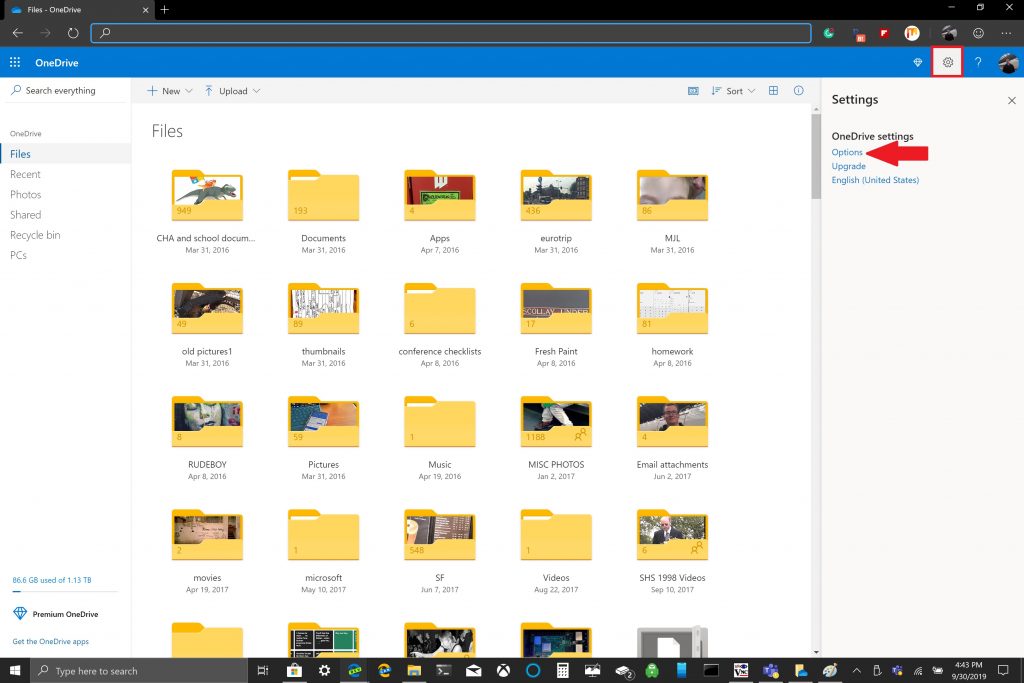The width and height of the screenshot is (1024, 683).
Task: Open a new browser tab
Action: pyautogui.click(x=165, y=9)
